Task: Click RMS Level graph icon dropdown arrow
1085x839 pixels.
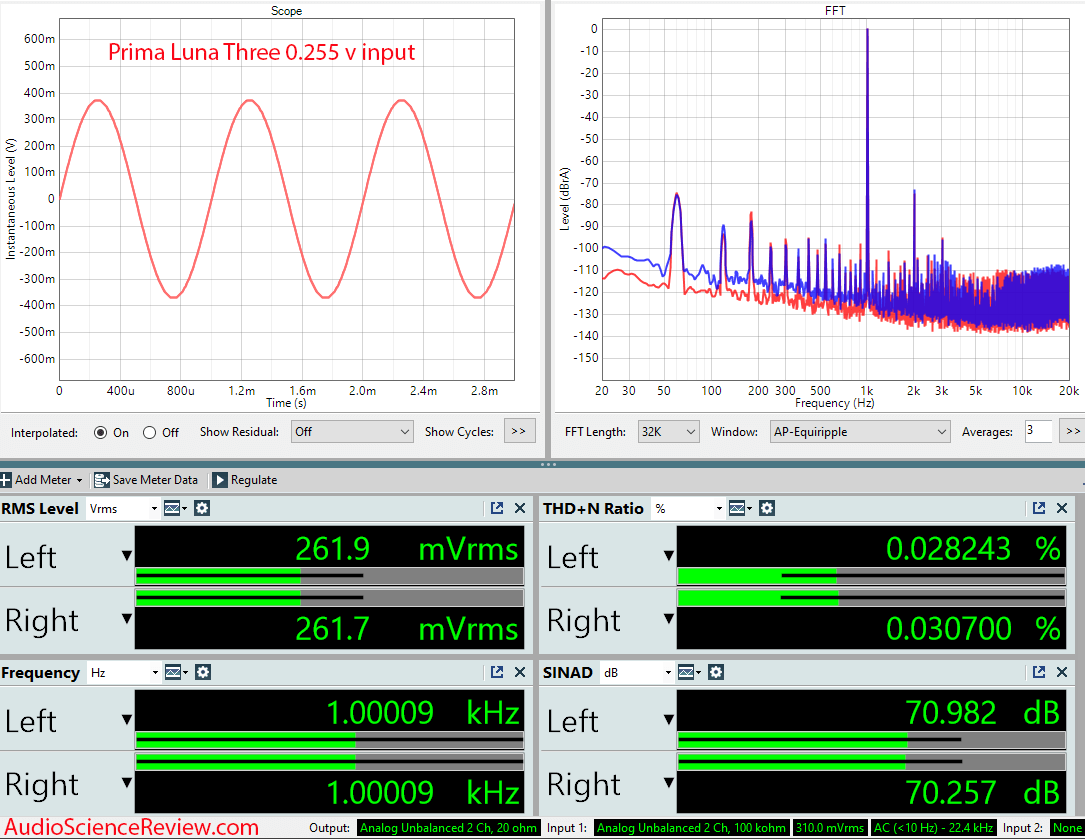Action: (x=185, y=509)
